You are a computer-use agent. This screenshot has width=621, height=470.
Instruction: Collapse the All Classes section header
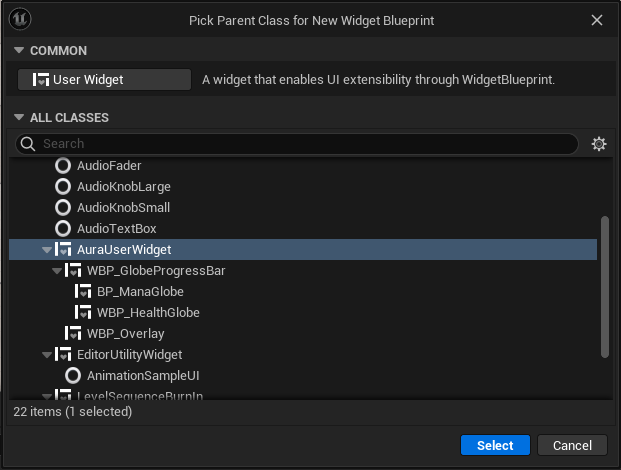[x=18, y=118]
